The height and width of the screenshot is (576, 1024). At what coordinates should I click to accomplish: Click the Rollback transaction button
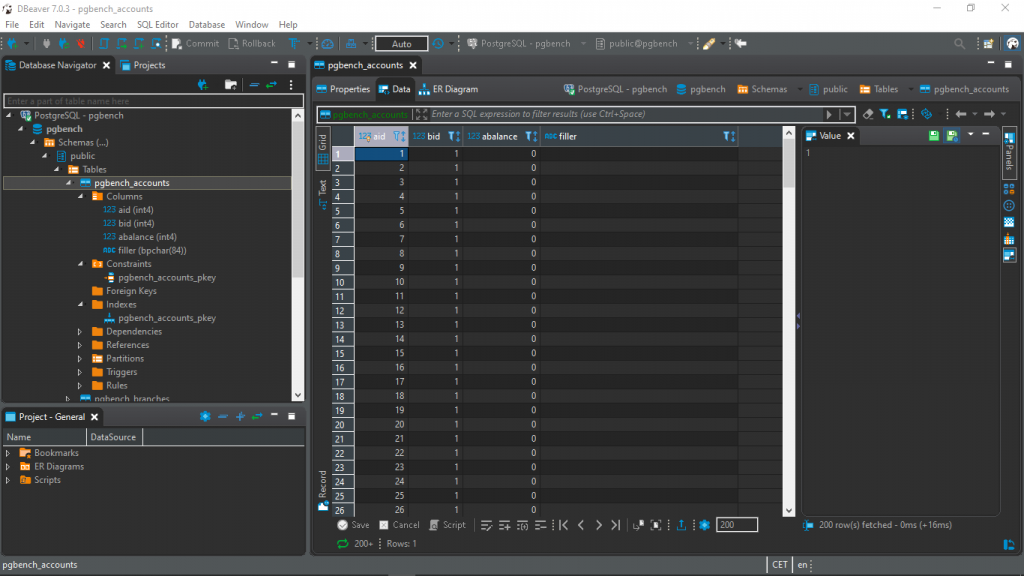click(251, 44)
